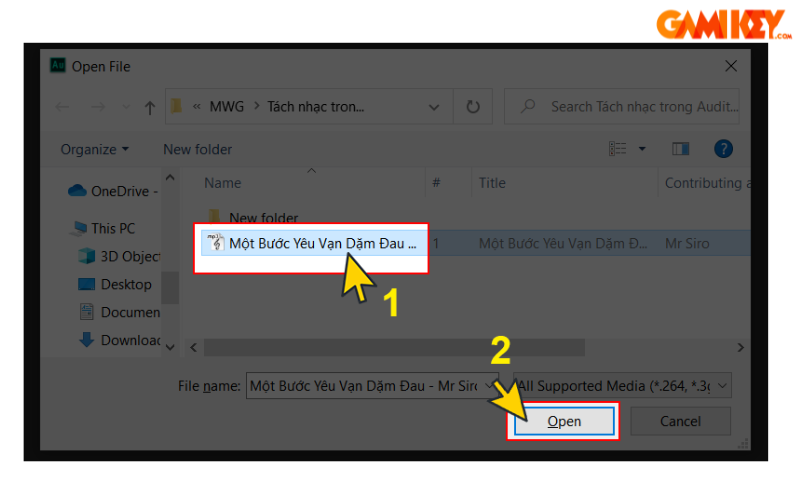Expand the view options dropdown arrow
This screenshot has width=800, height=500.
(x=642, y=149)
